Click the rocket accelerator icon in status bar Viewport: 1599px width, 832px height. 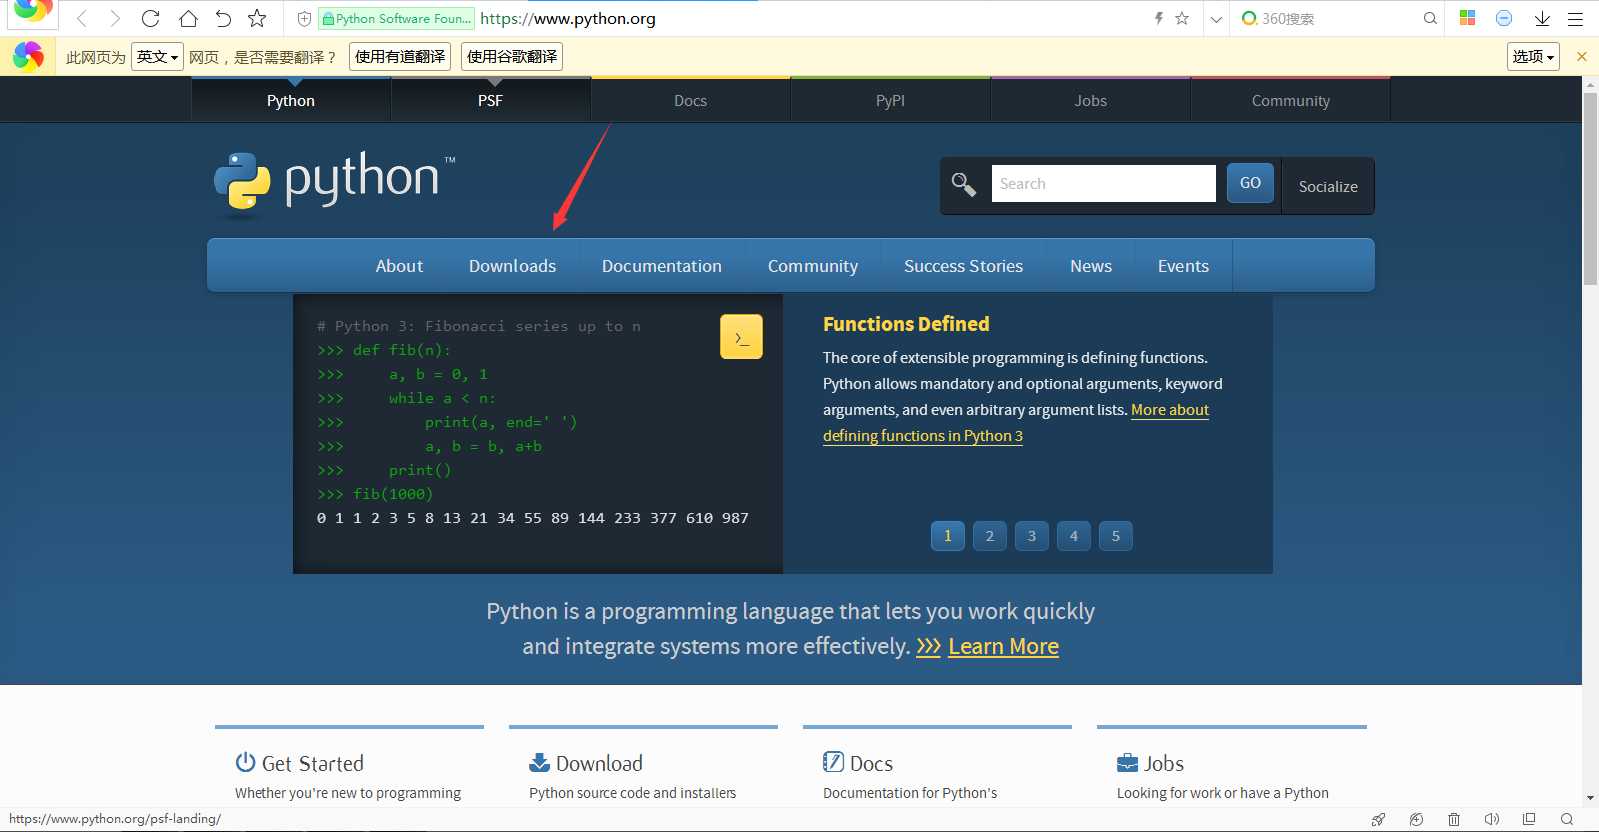pos(1379,819)
